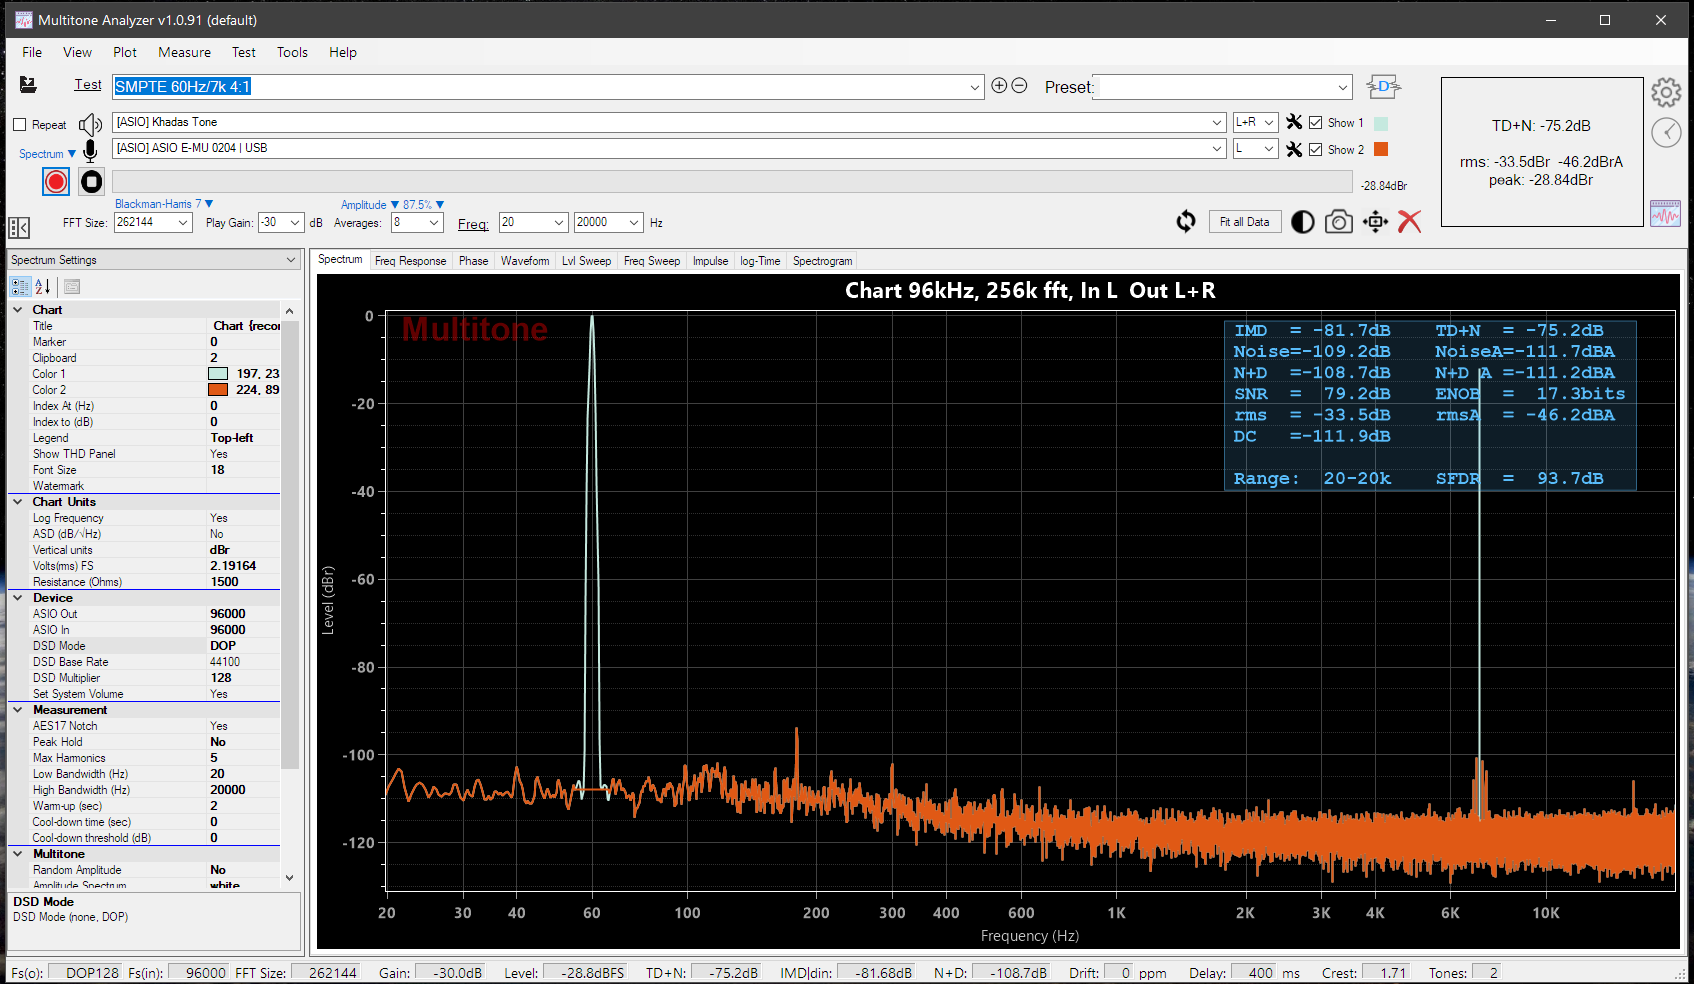Image resolution: width=1694 pixels, height=984 pixels.
Task: Toggle Show 1 checkbox
Action: point(1316,123)
